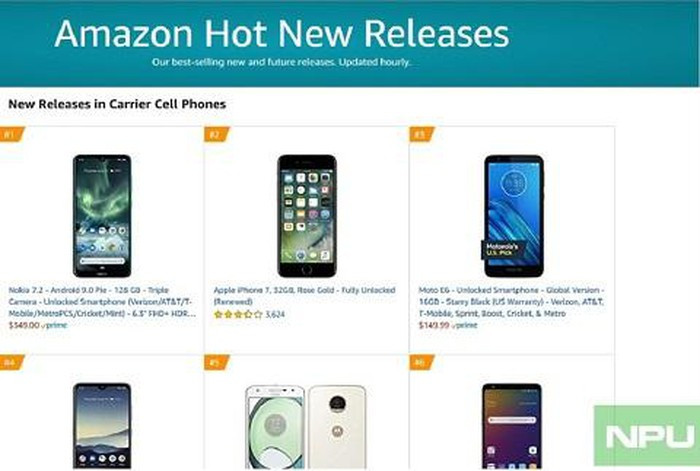Open the fourth ranked phone thumbnail
This screenshot has height=471, width=700.
[x=102, y=426]
